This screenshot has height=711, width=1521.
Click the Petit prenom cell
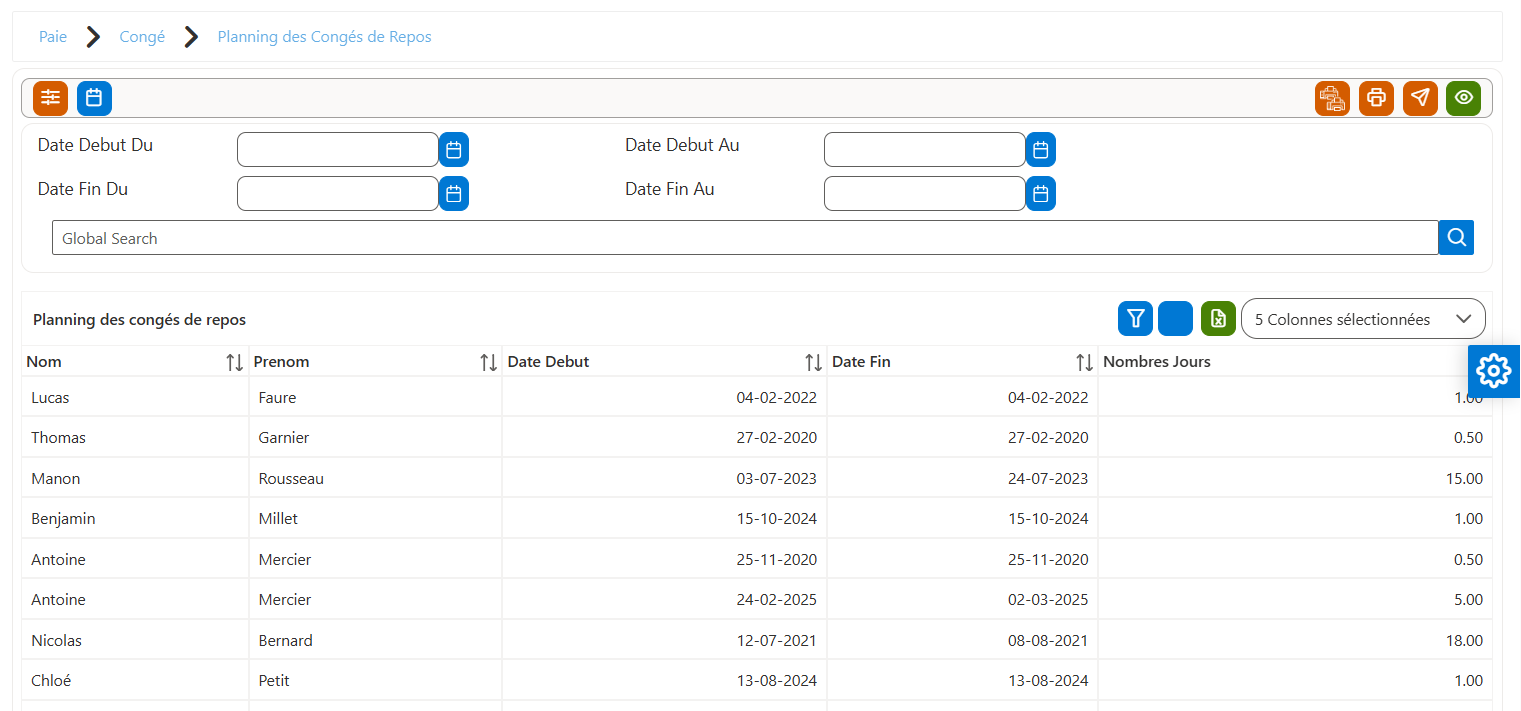[x=375, y=681]
